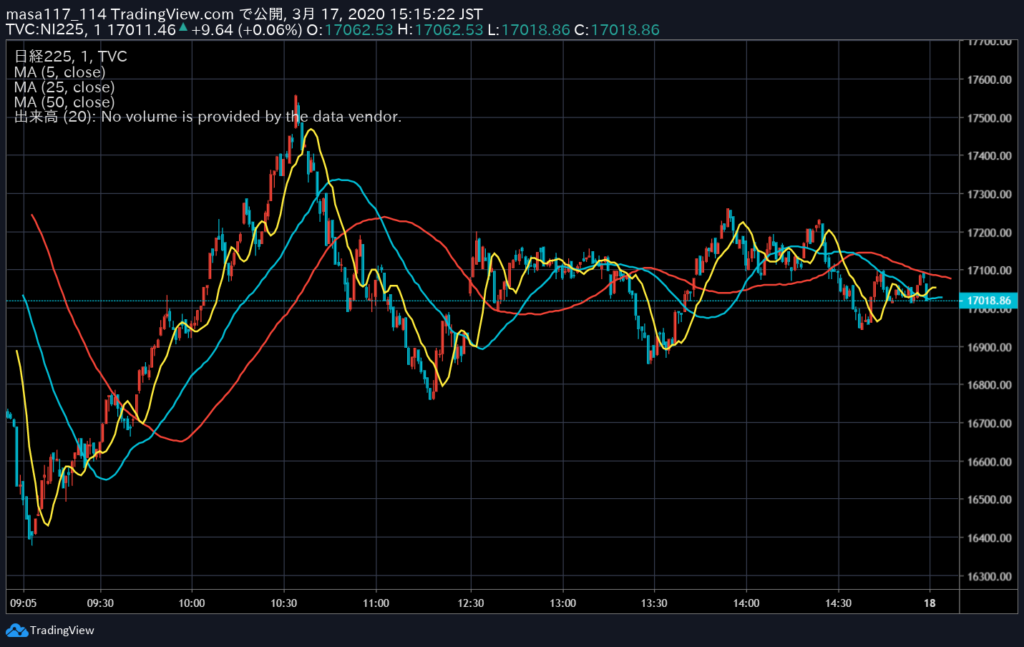Screen dimensions: 1024x647
Task: Click the 18 date label on time axis
Action: point(929,603)
